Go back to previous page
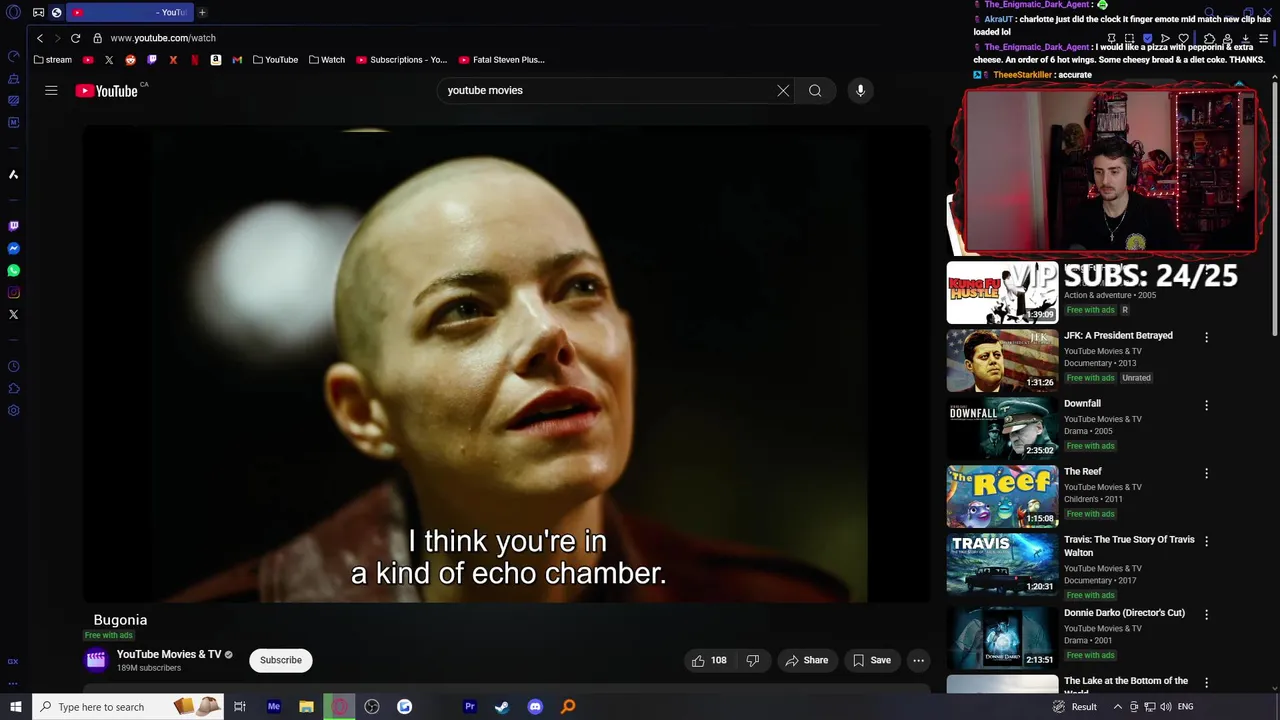 (x=40, y=38)
